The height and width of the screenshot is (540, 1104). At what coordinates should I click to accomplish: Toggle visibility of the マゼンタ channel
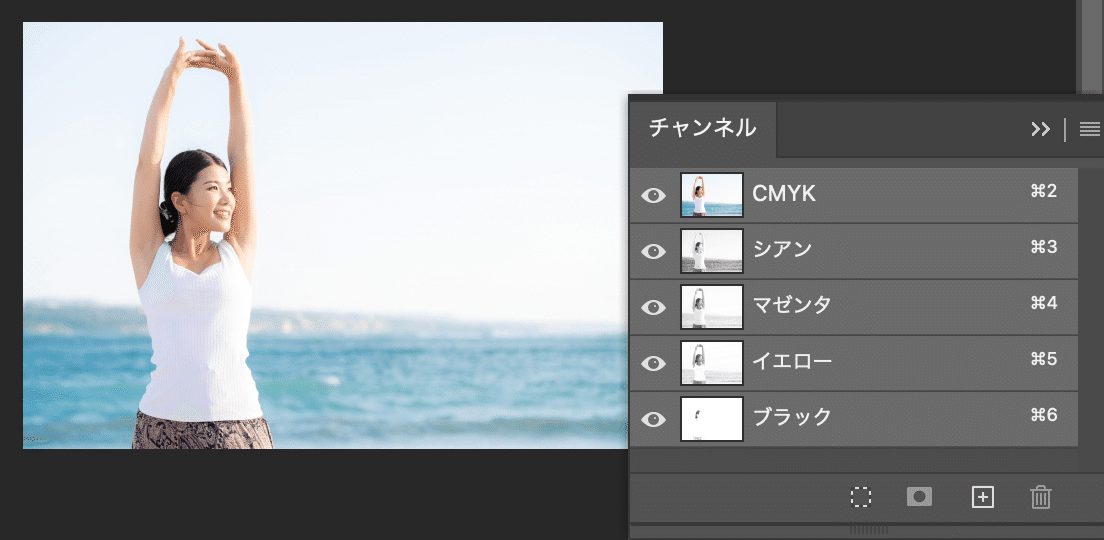click(x=653, y=308)
